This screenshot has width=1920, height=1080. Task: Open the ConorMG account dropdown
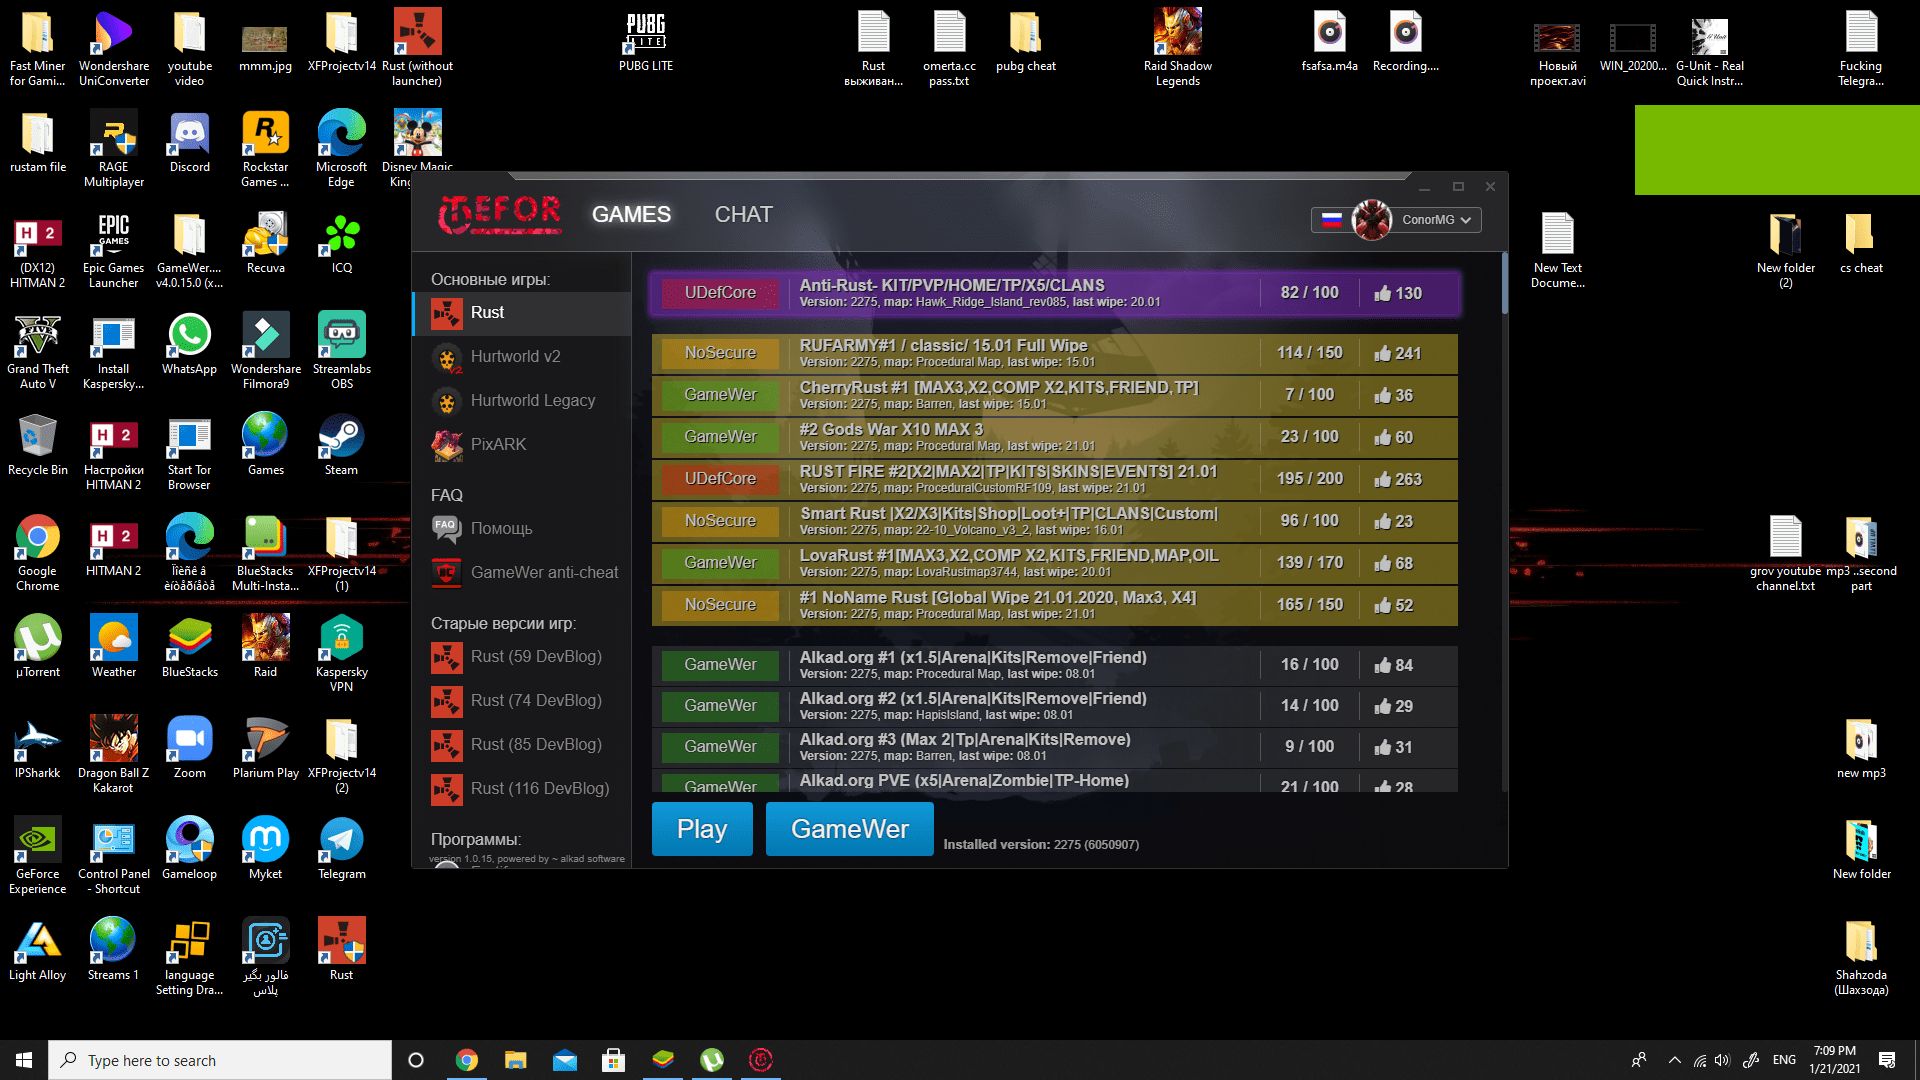point(1437,220)
